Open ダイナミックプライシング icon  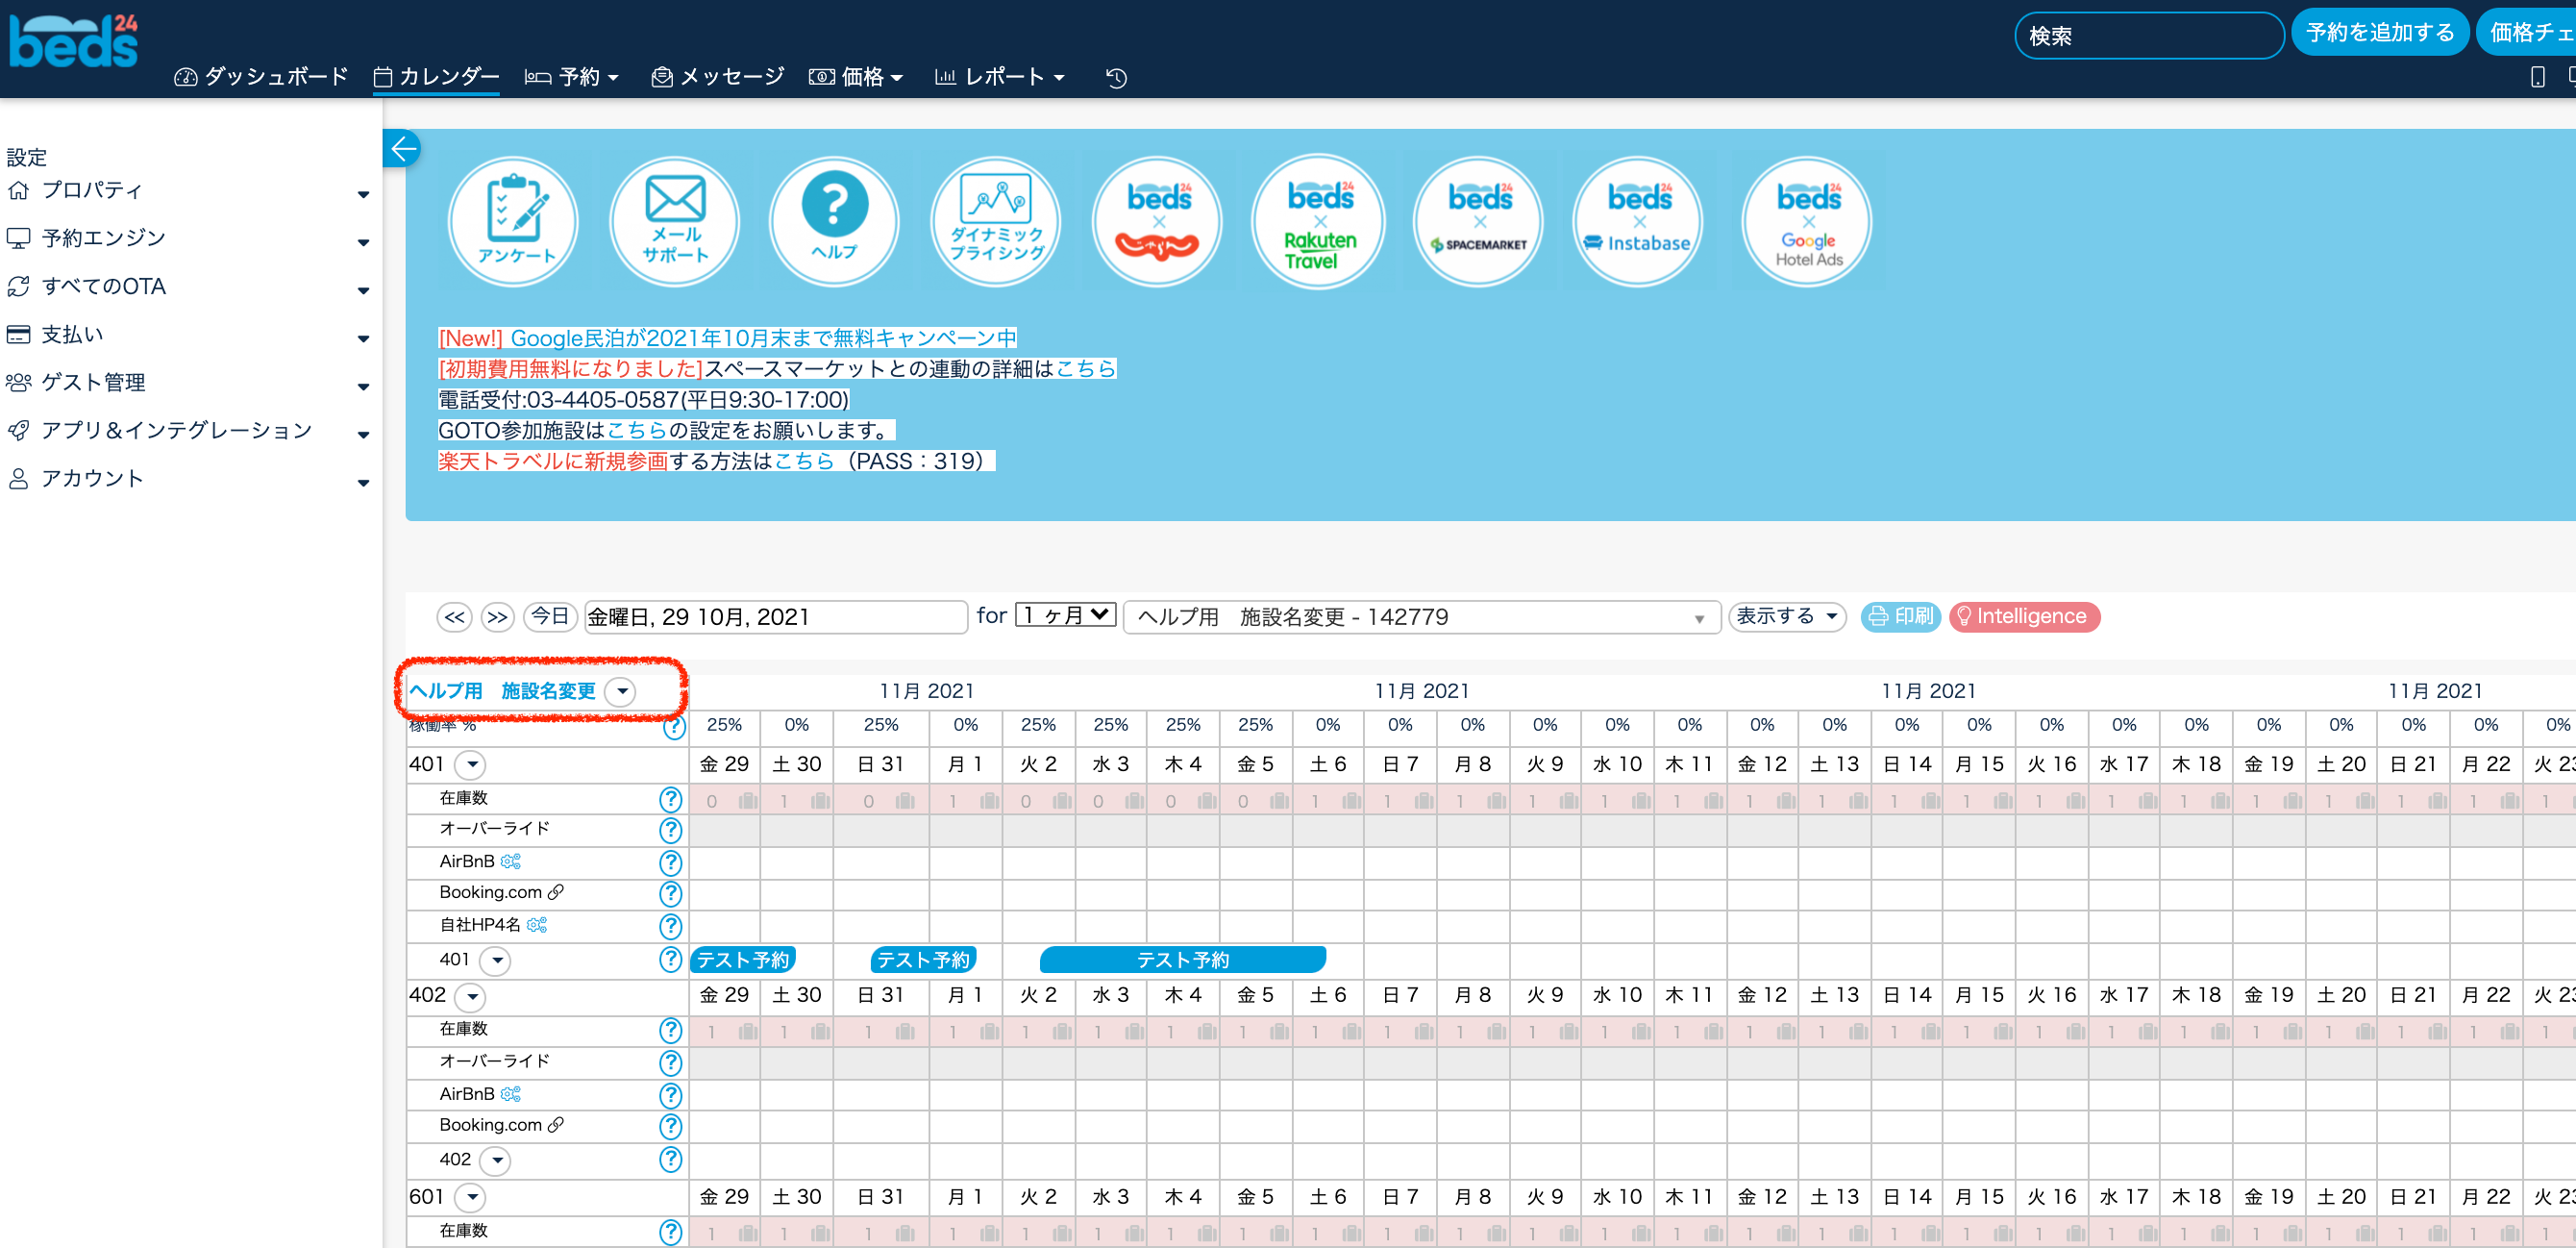(x=996, y=221)
